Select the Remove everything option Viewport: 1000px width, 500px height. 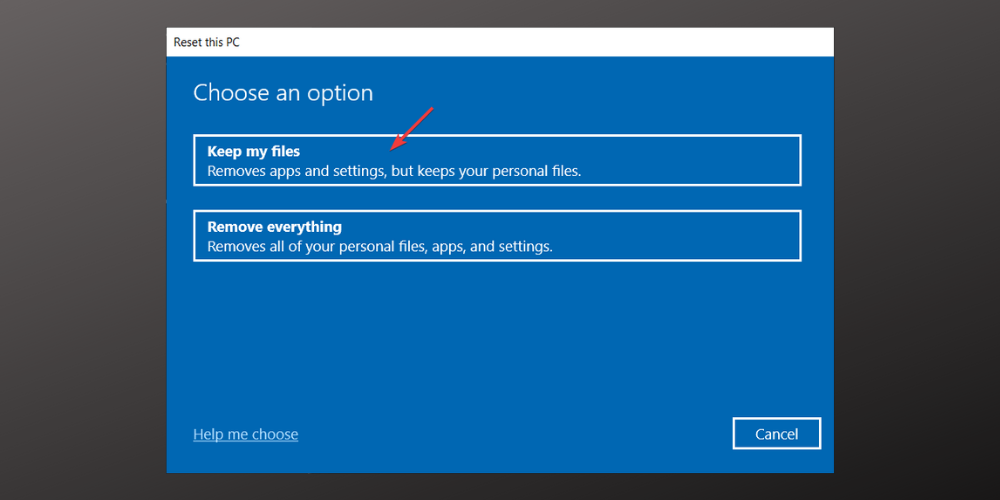[x=497, y=235]
